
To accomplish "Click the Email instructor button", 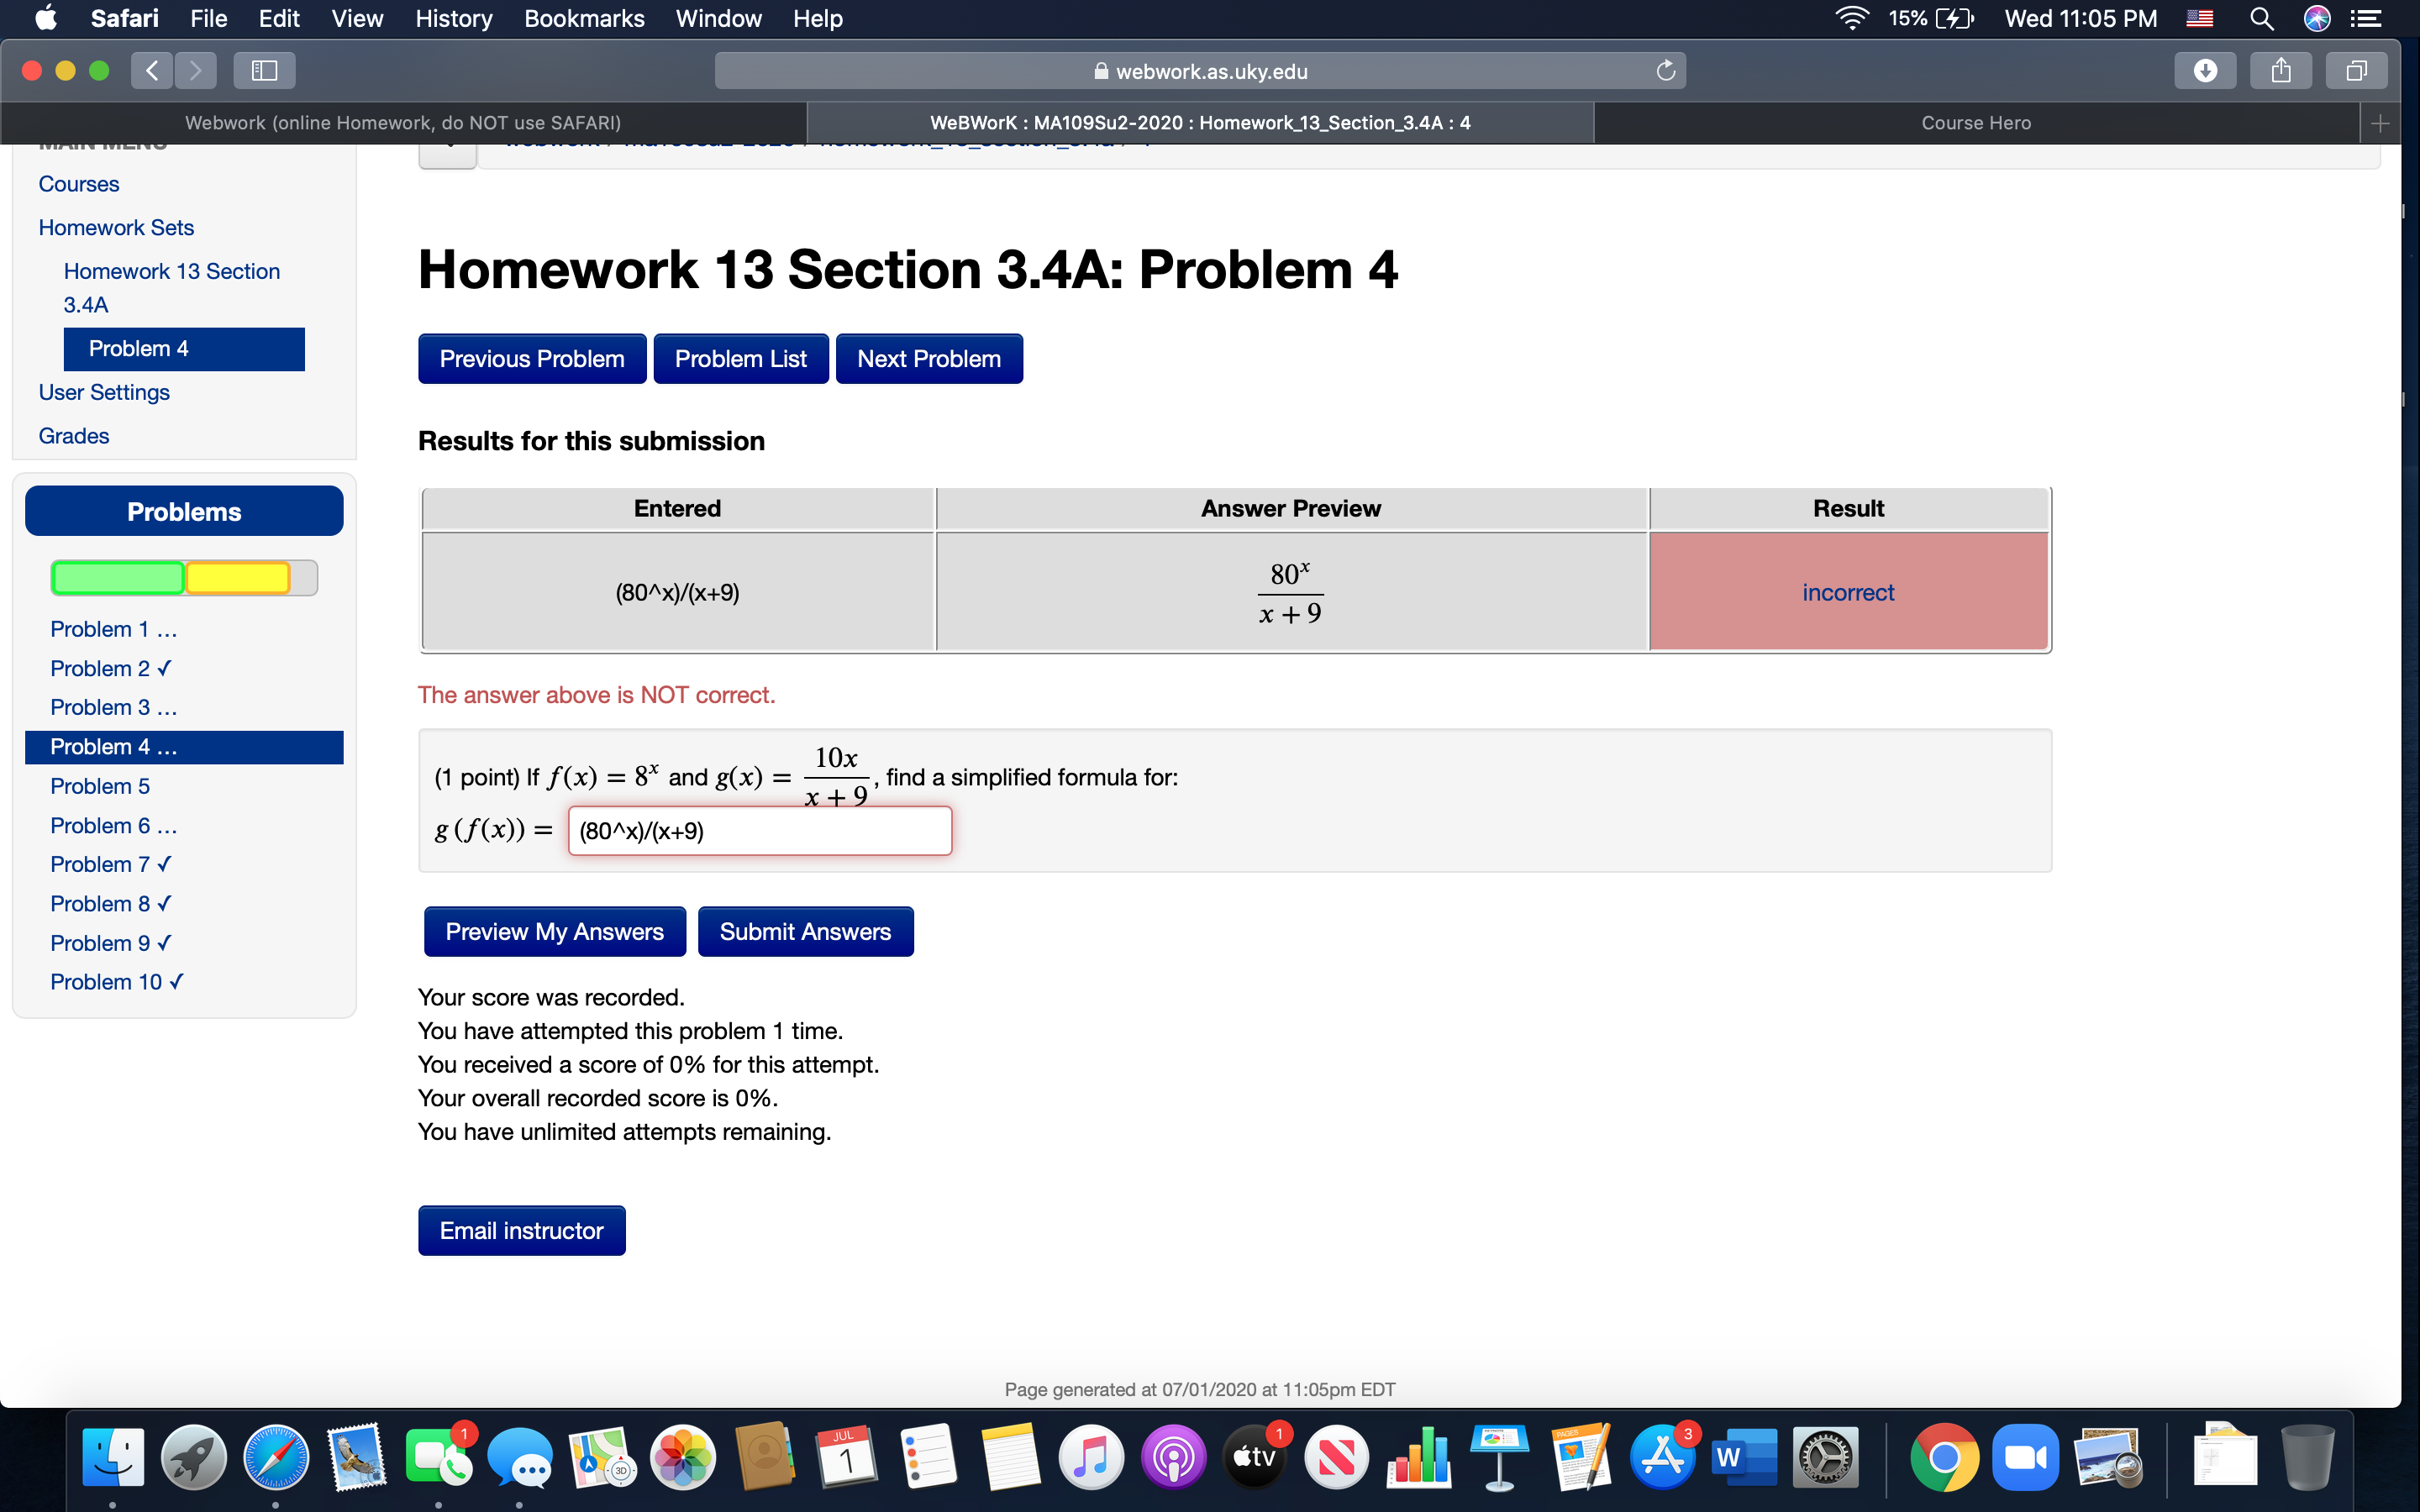I will (521, 1228).
